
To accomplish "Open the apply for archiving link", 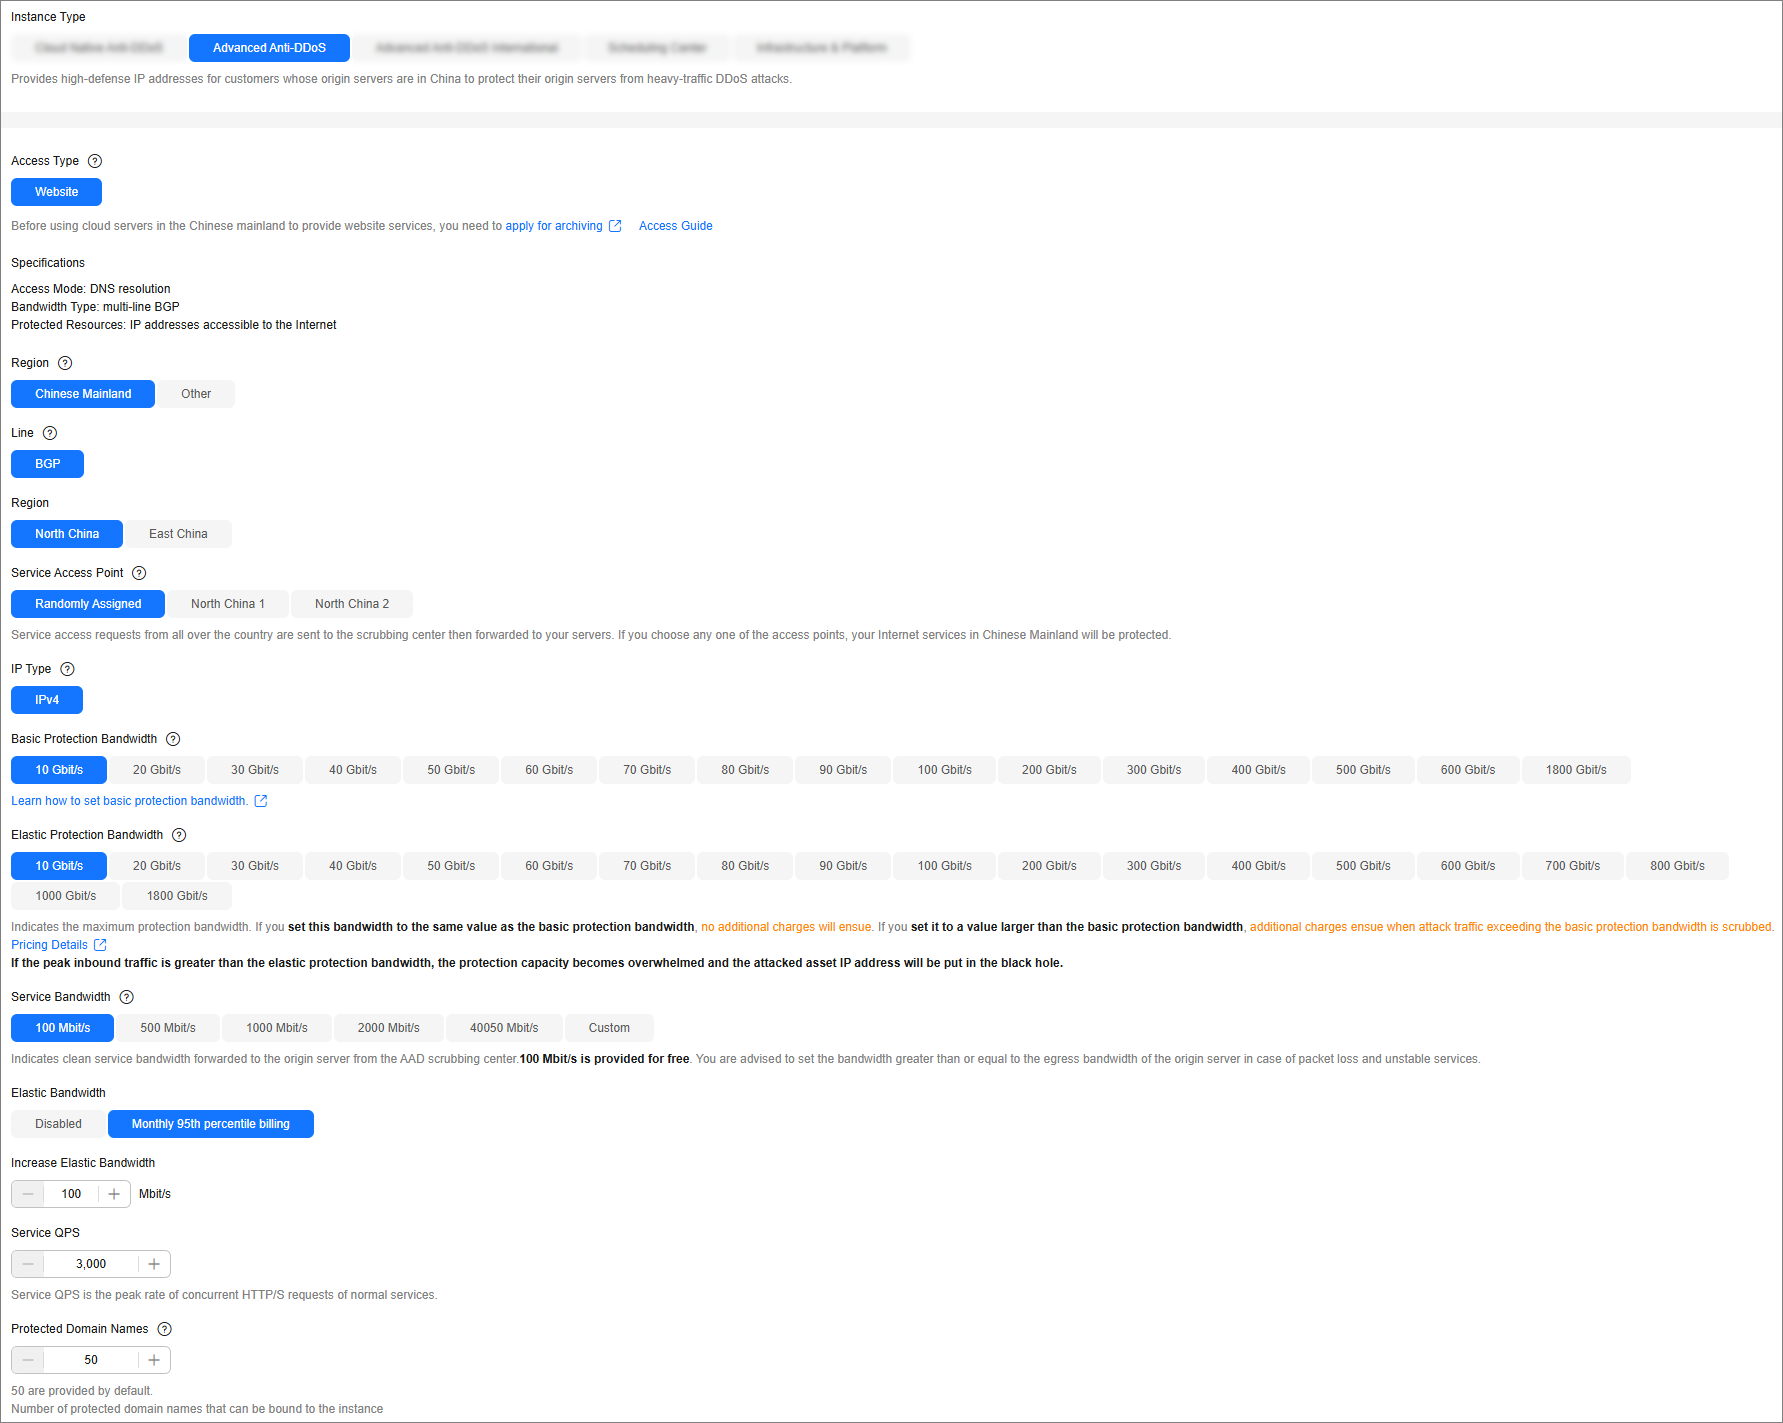I will click(554, 226).
